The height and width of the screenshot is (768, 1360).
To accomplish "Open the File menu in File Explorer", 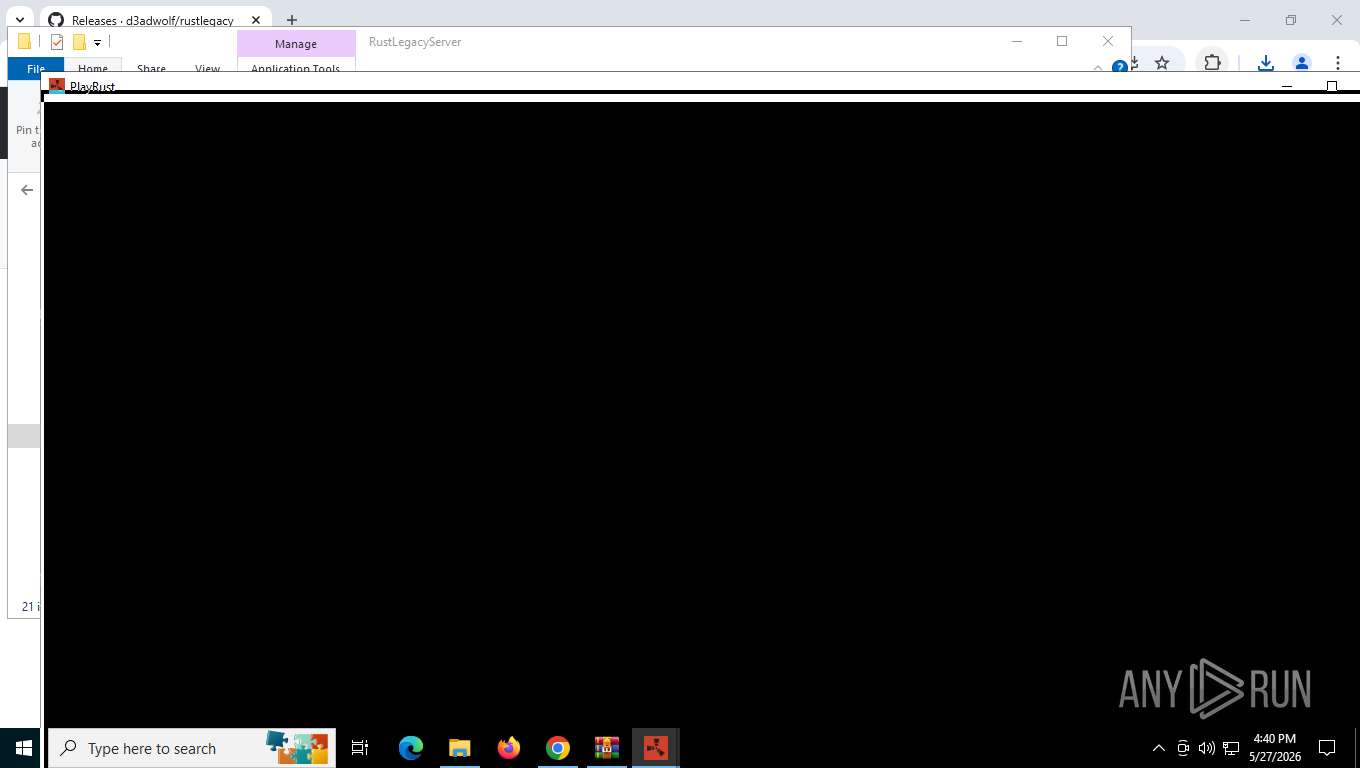I will click(35, 68).
